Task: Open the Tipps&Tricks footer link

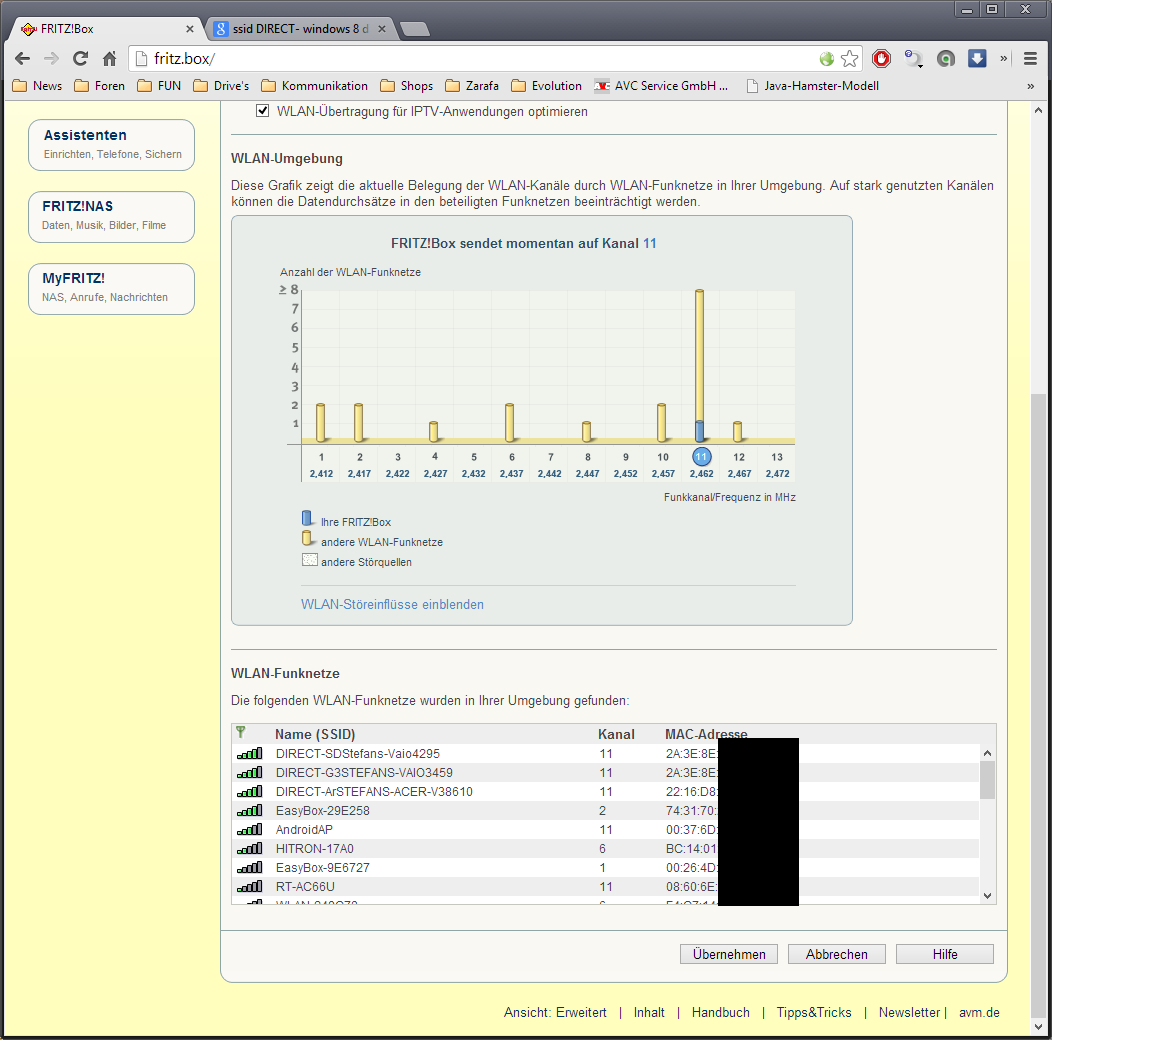Action: point(814,1012)
